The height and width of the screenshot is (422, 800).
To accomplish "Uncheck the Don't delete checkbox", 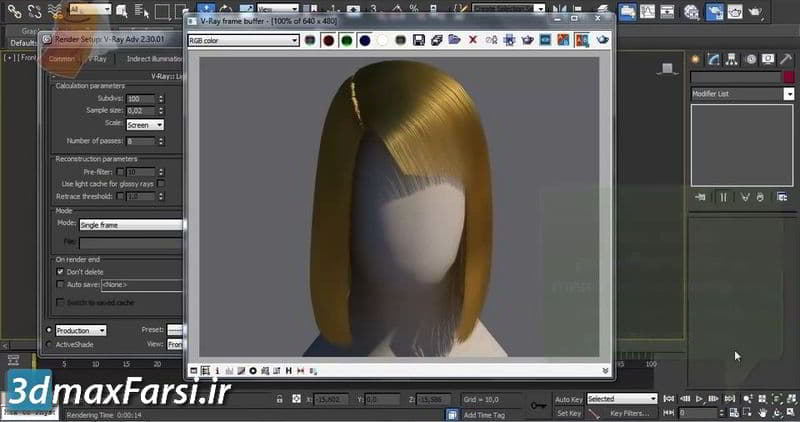I will (x=60, y=271).
